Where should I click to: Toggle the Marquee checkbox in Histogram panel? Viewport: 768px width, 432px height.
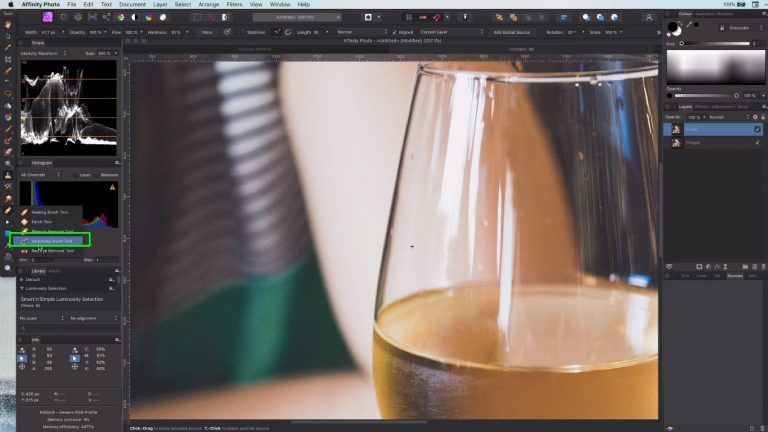[96, 175]
